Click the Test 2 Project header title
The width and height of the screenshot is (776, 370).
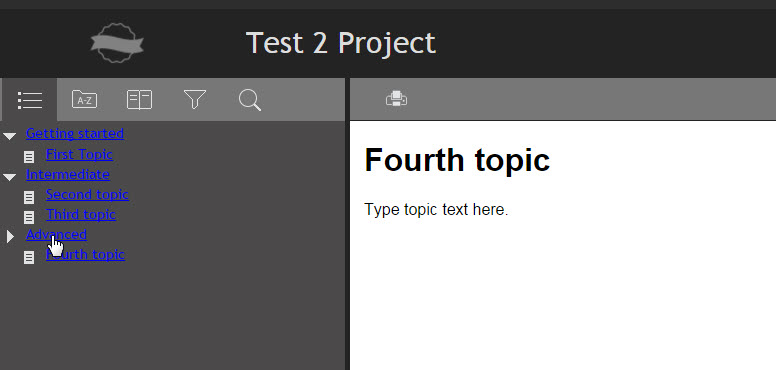[x=340, y=43]
